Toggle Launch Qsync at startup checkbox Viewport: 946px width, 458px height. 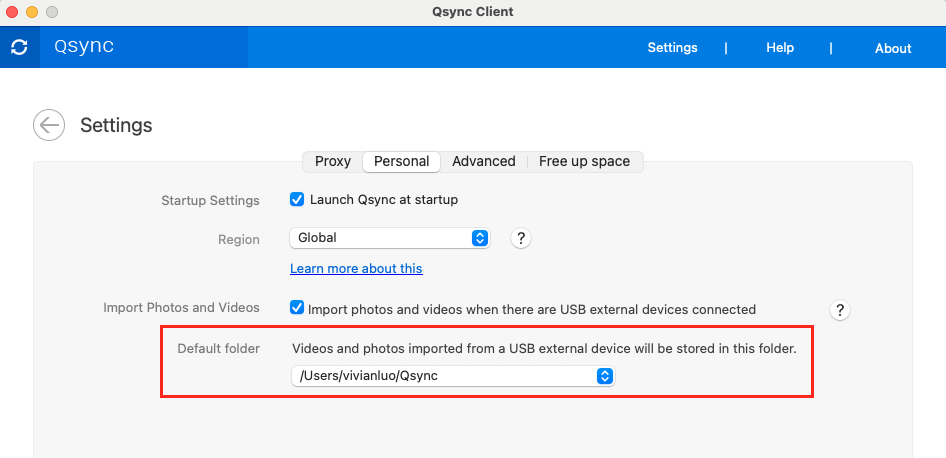pyautogui.click(x=297, y=199)
